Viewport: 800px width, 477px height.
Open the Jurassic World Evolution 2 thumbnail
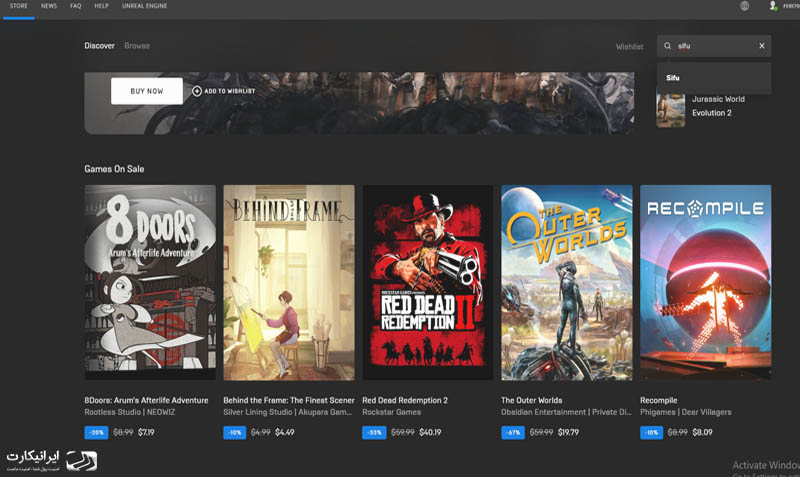[x=670, y=109]
